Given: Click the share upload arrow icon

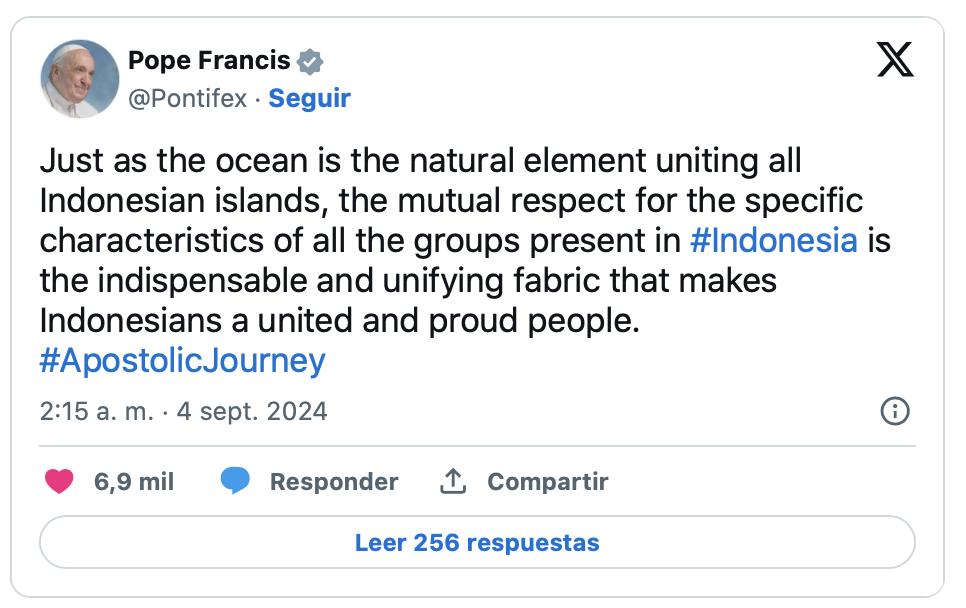Looking at the screenshot, I should point(453,482).
